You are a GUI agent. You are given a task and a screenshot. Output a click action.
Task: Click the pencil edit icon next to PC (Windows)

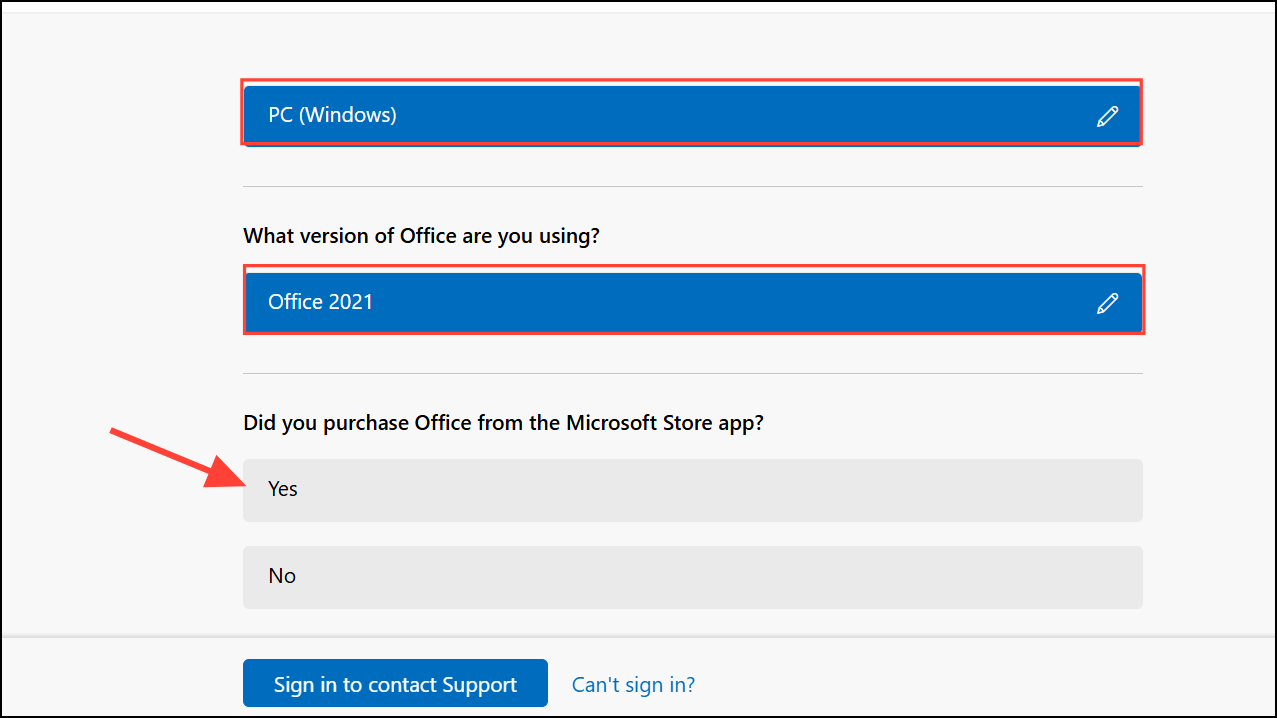(x=1108, y=115)
